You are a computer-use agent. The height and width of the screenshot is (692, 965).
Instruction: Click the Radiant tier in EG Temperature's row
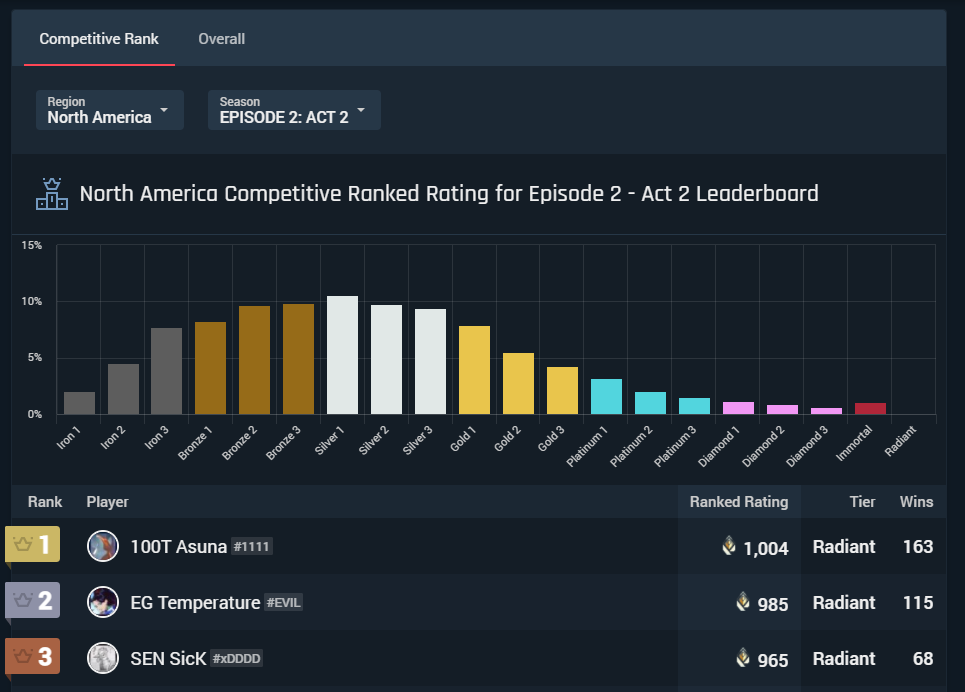click(844, 603)
